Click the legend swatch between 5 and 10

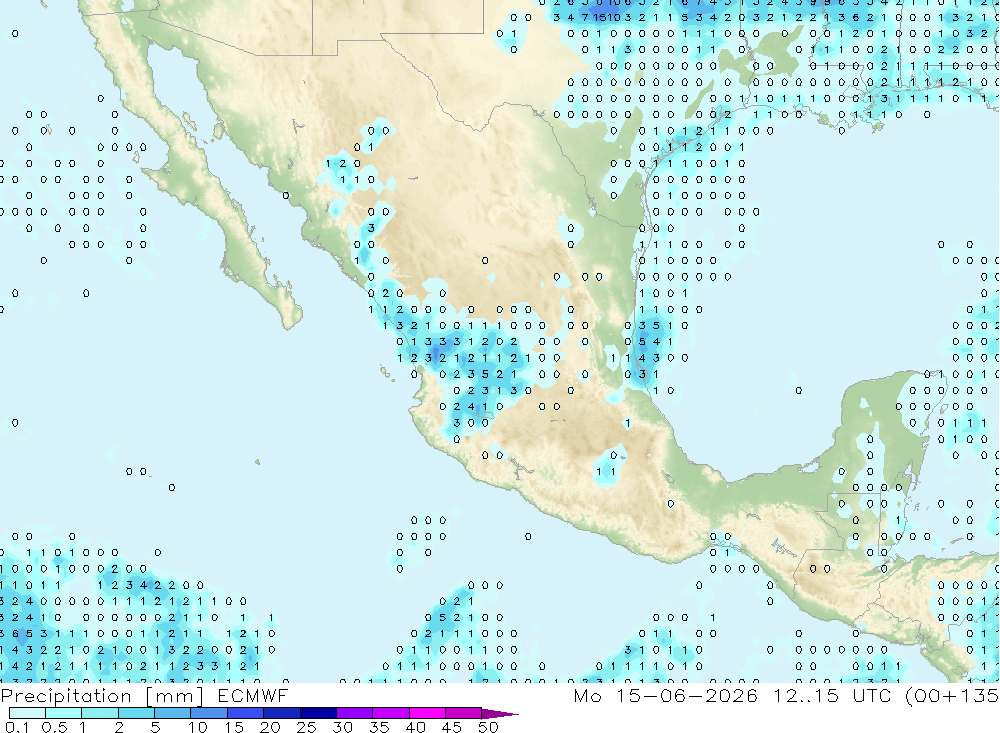[173, 713]
